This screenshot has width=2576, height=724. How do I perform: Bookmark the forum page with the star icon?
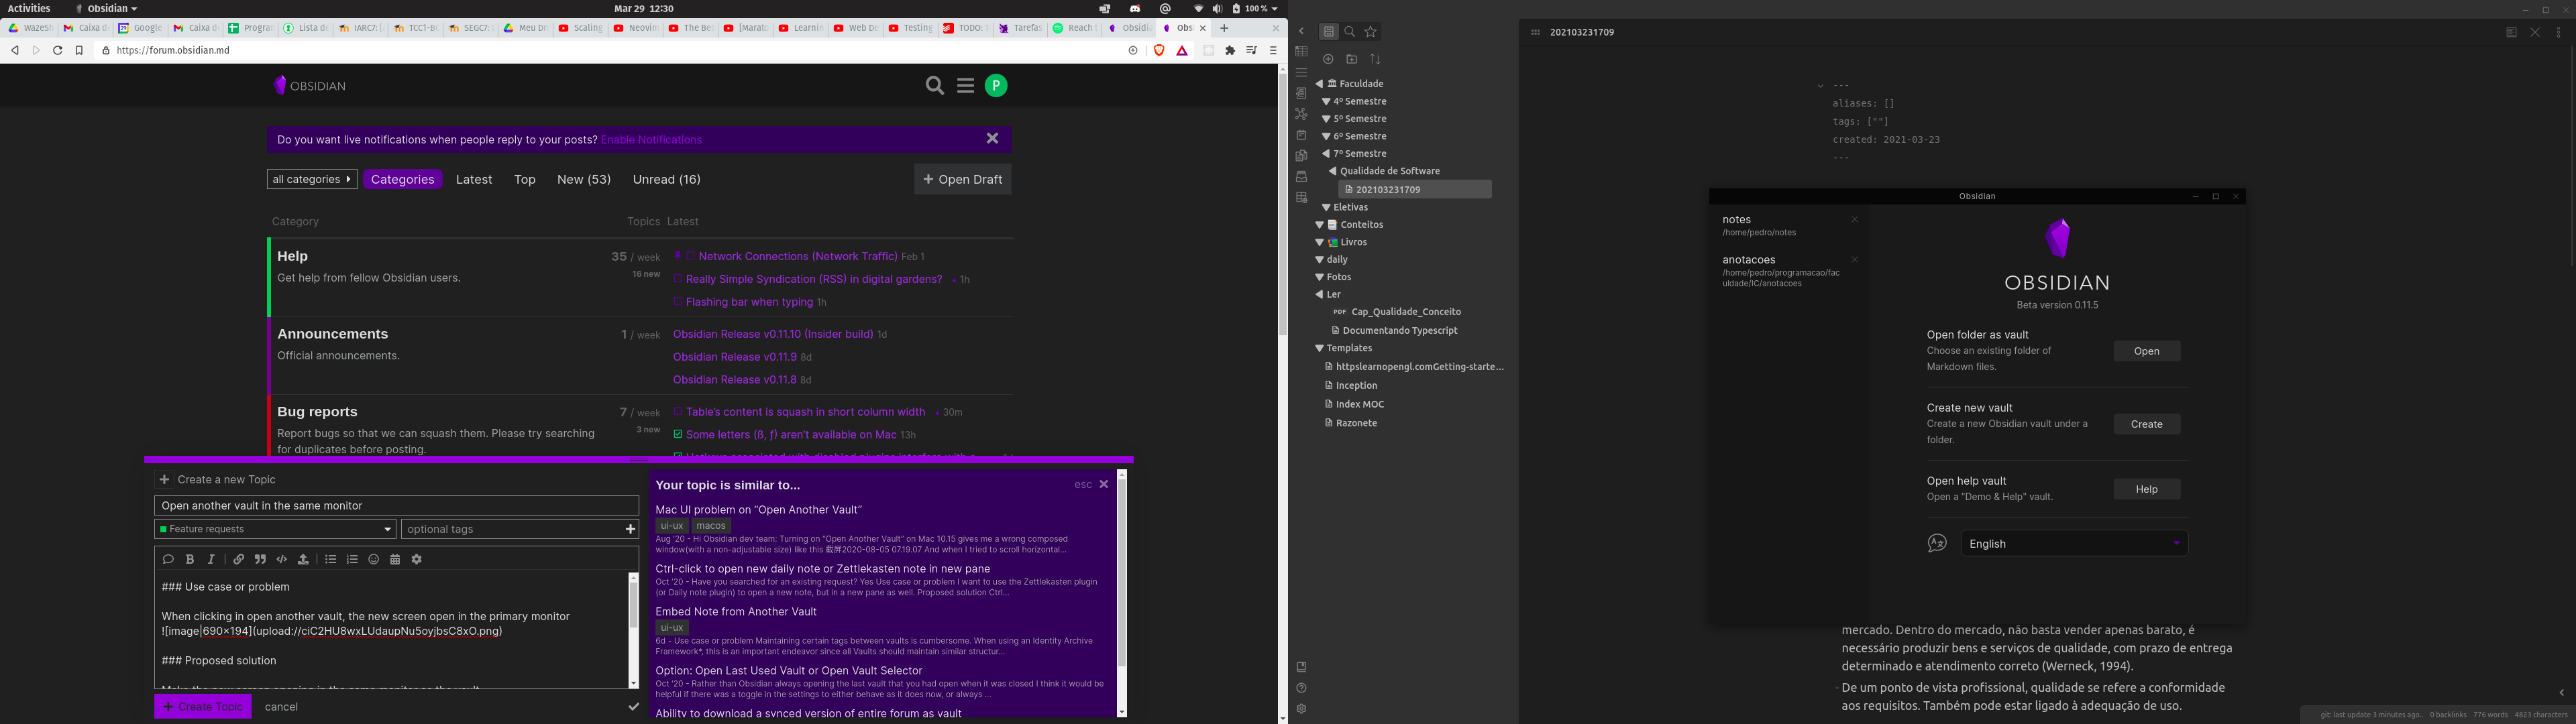pyautogui.click(x=79, y=50)
